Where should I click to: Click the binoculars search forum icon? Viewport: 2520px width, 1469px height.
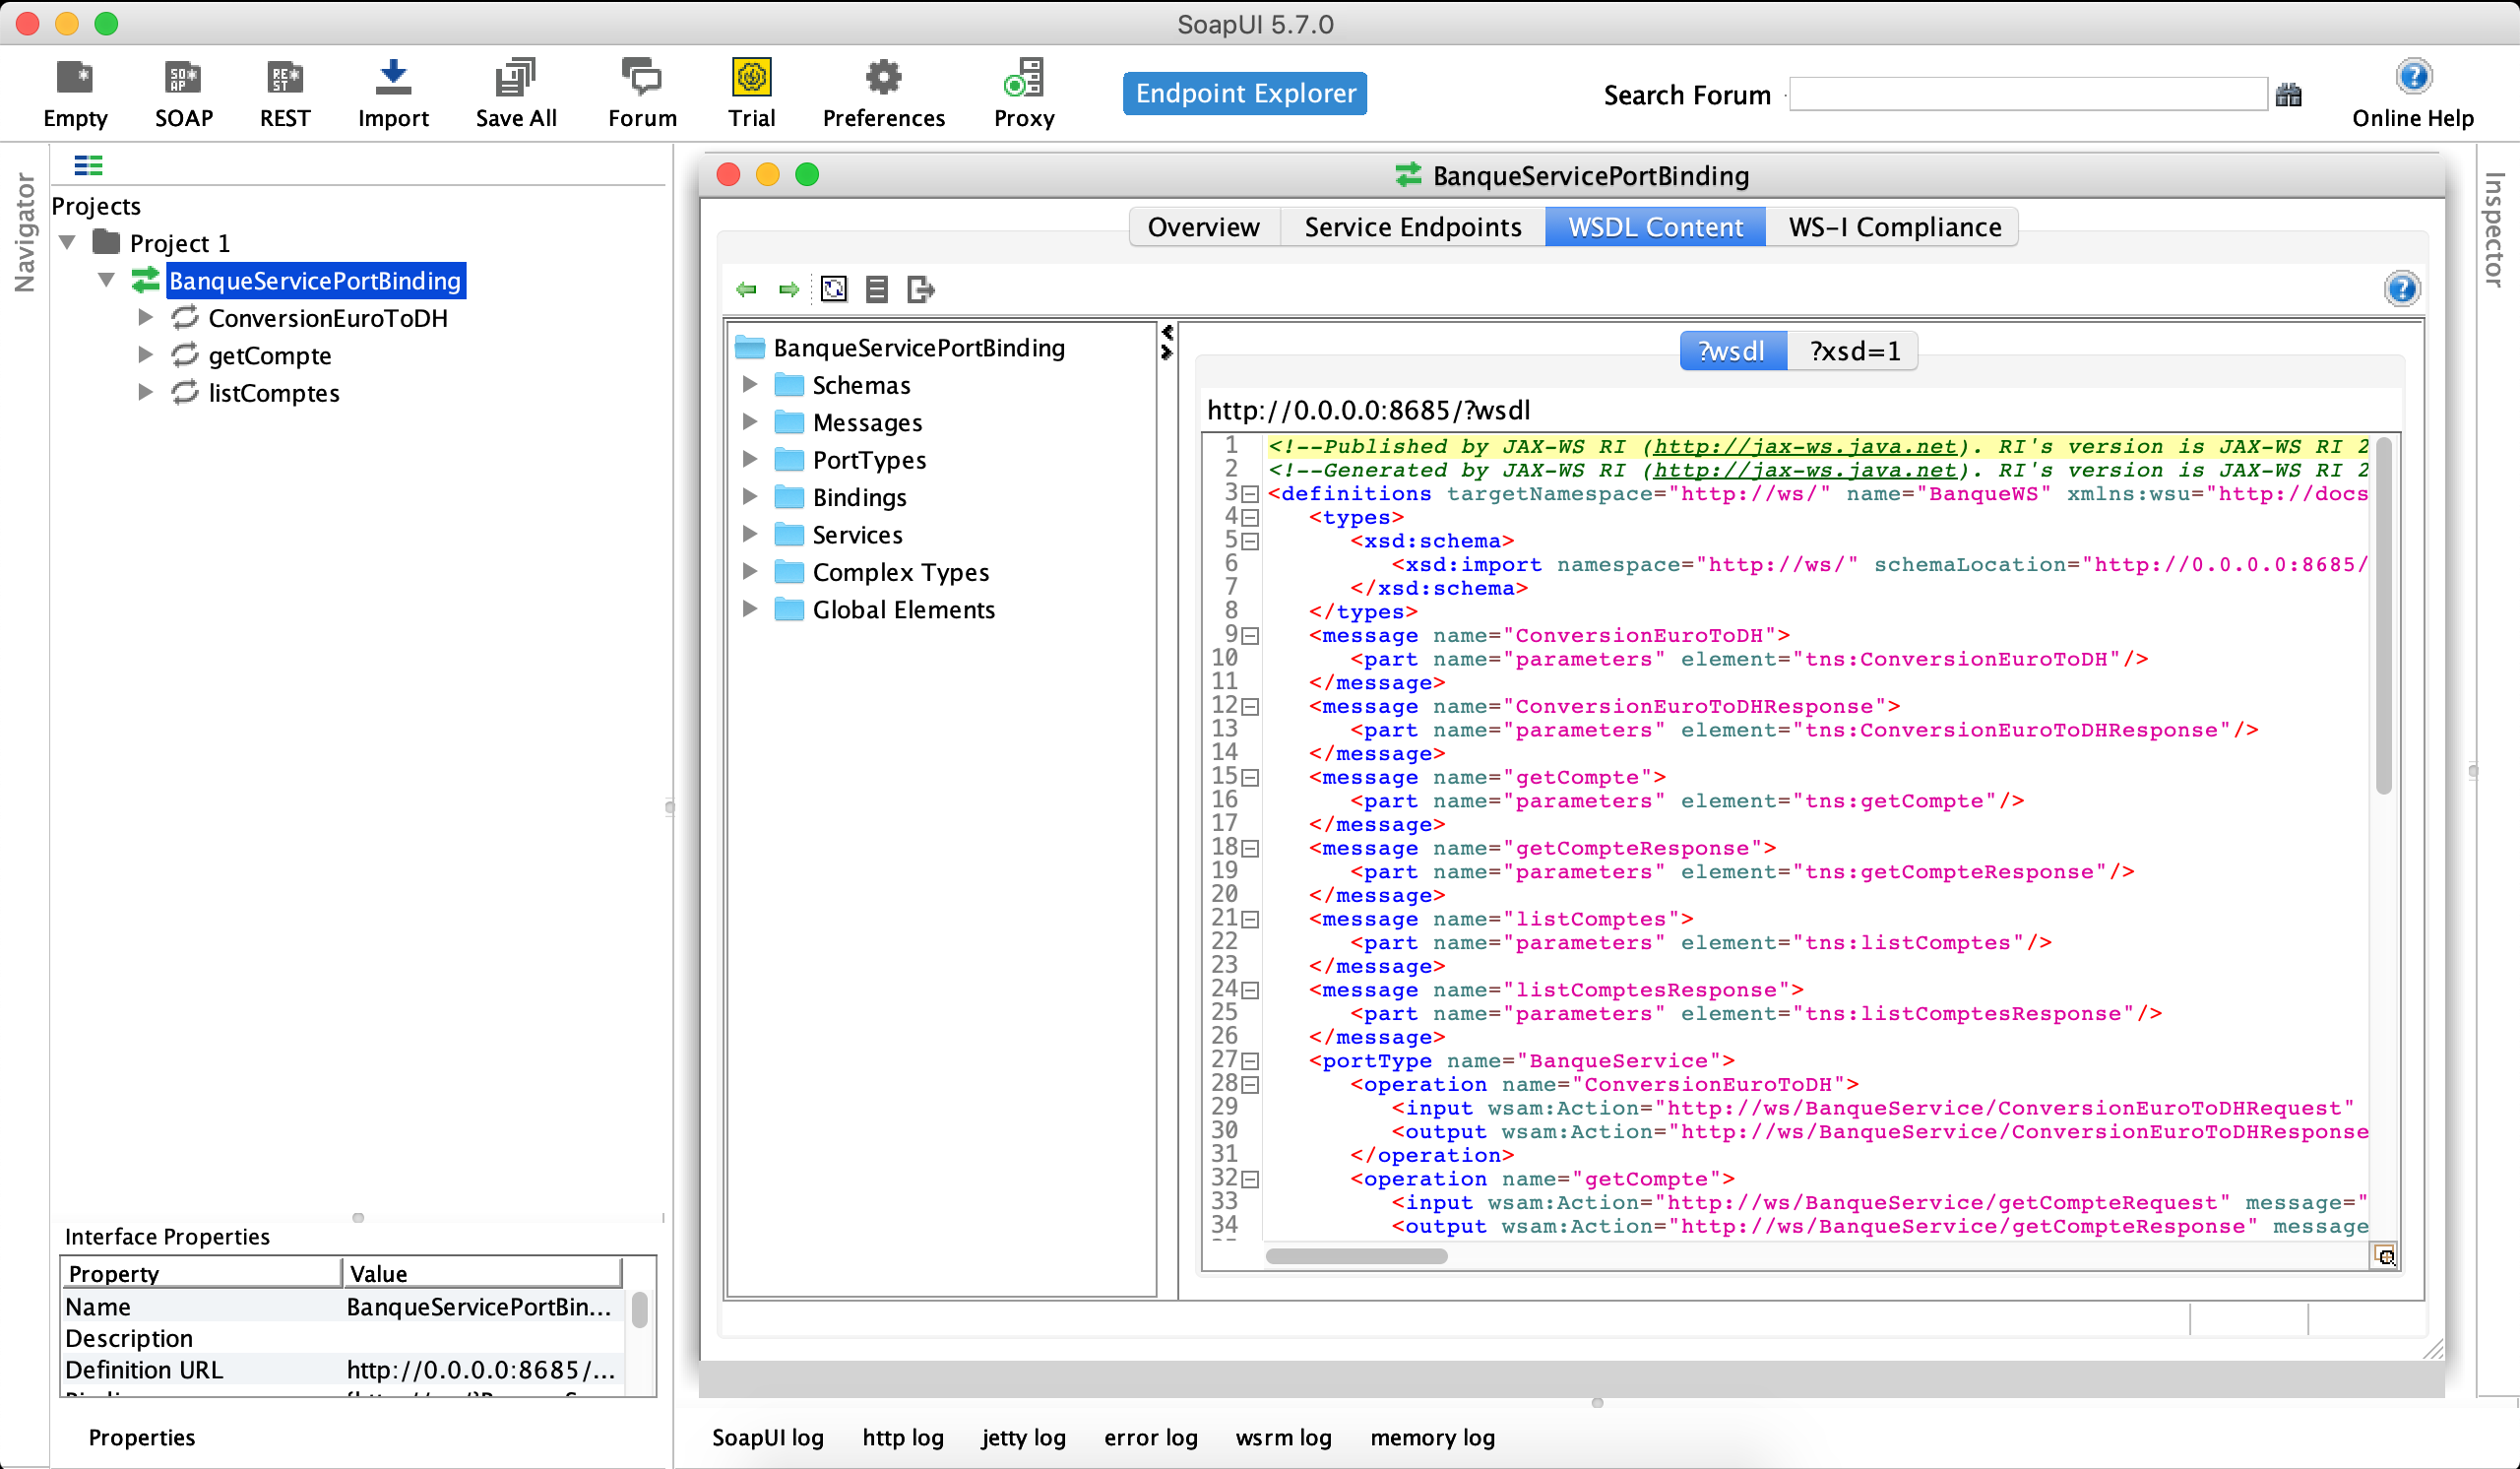[2288, 96]
